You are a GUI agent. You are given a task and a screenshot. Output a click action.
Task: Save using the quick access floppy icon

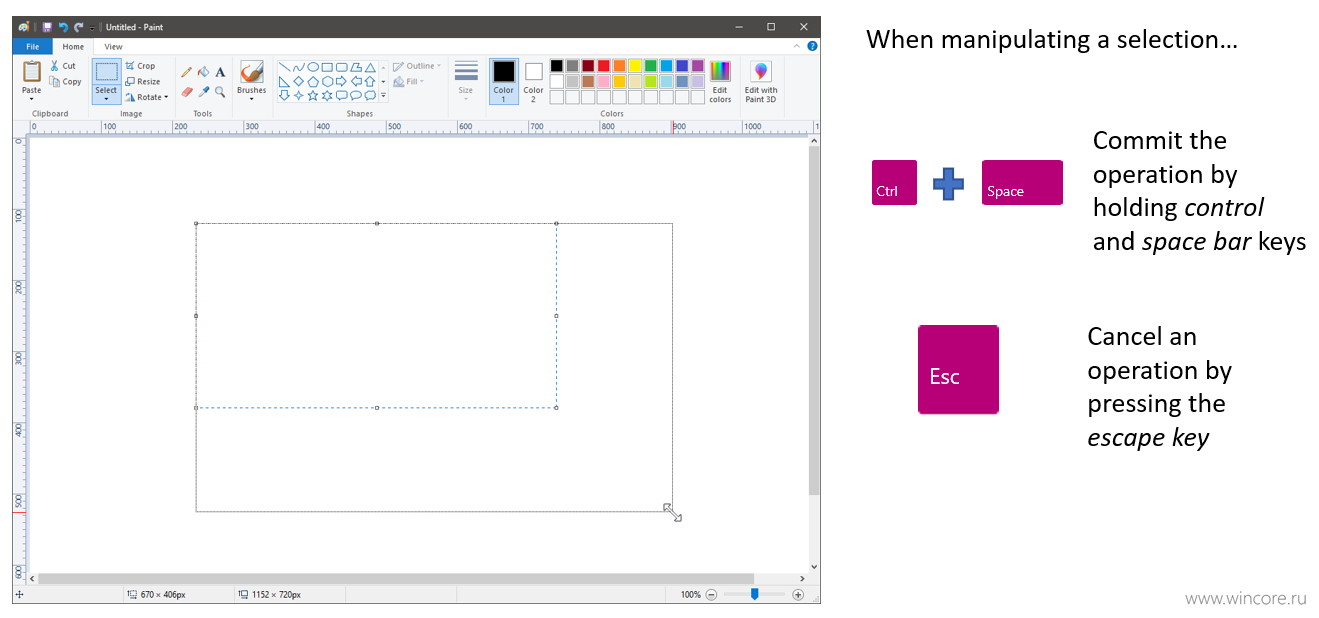coord(47,27)
